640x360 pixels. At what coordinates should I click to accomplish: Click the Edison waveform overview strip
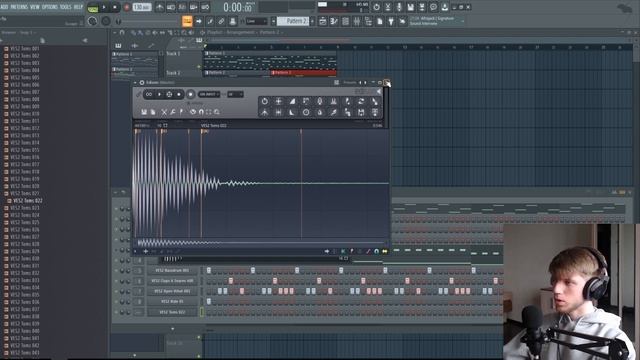pyautogui.click(x=261, y=243)
